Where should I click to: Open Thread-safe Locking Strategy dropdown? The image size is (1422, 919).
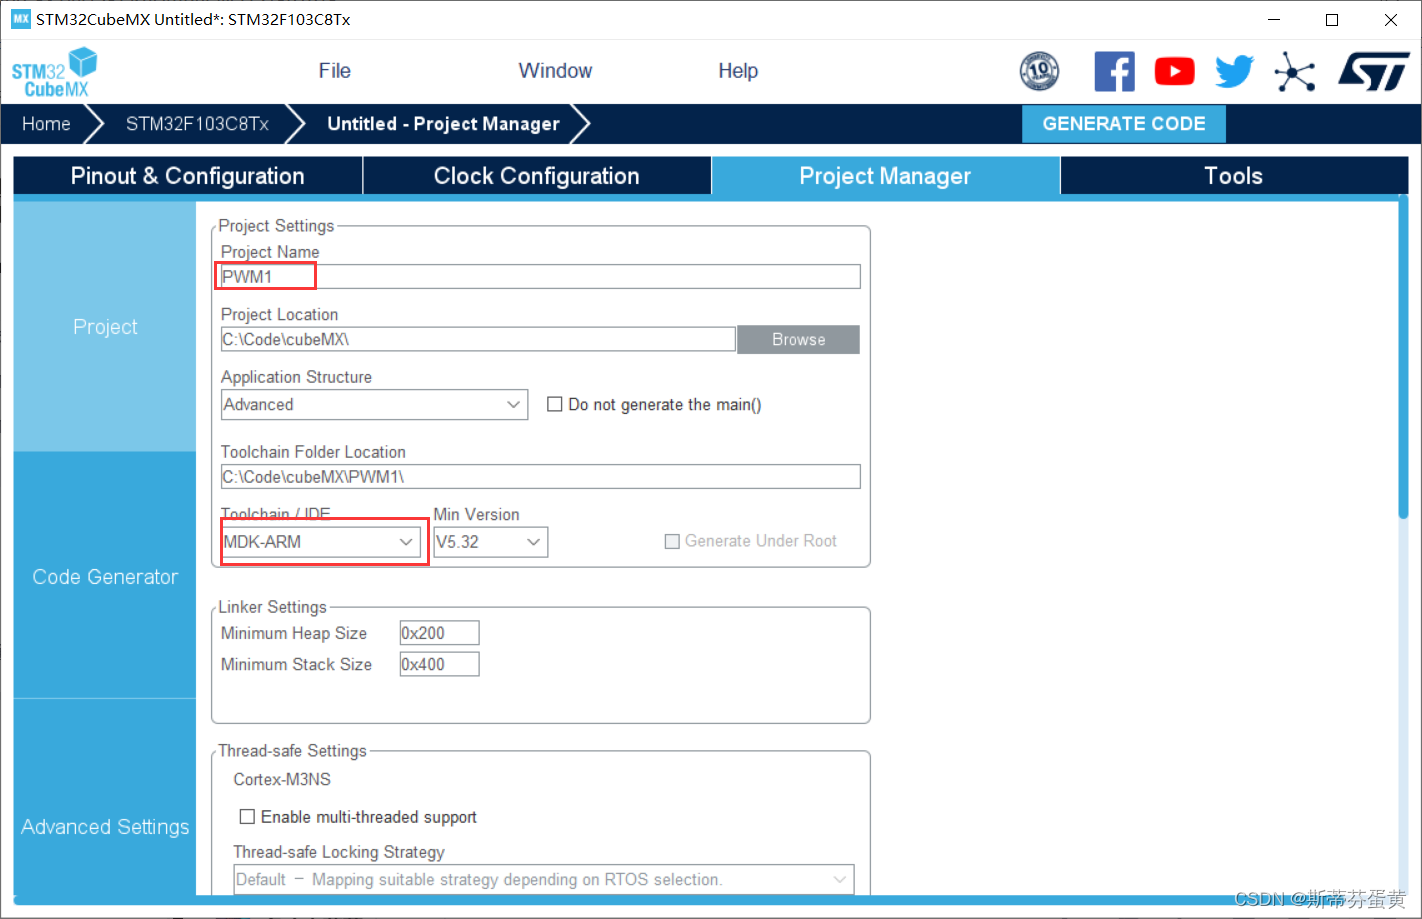click(x=544, y=880)
